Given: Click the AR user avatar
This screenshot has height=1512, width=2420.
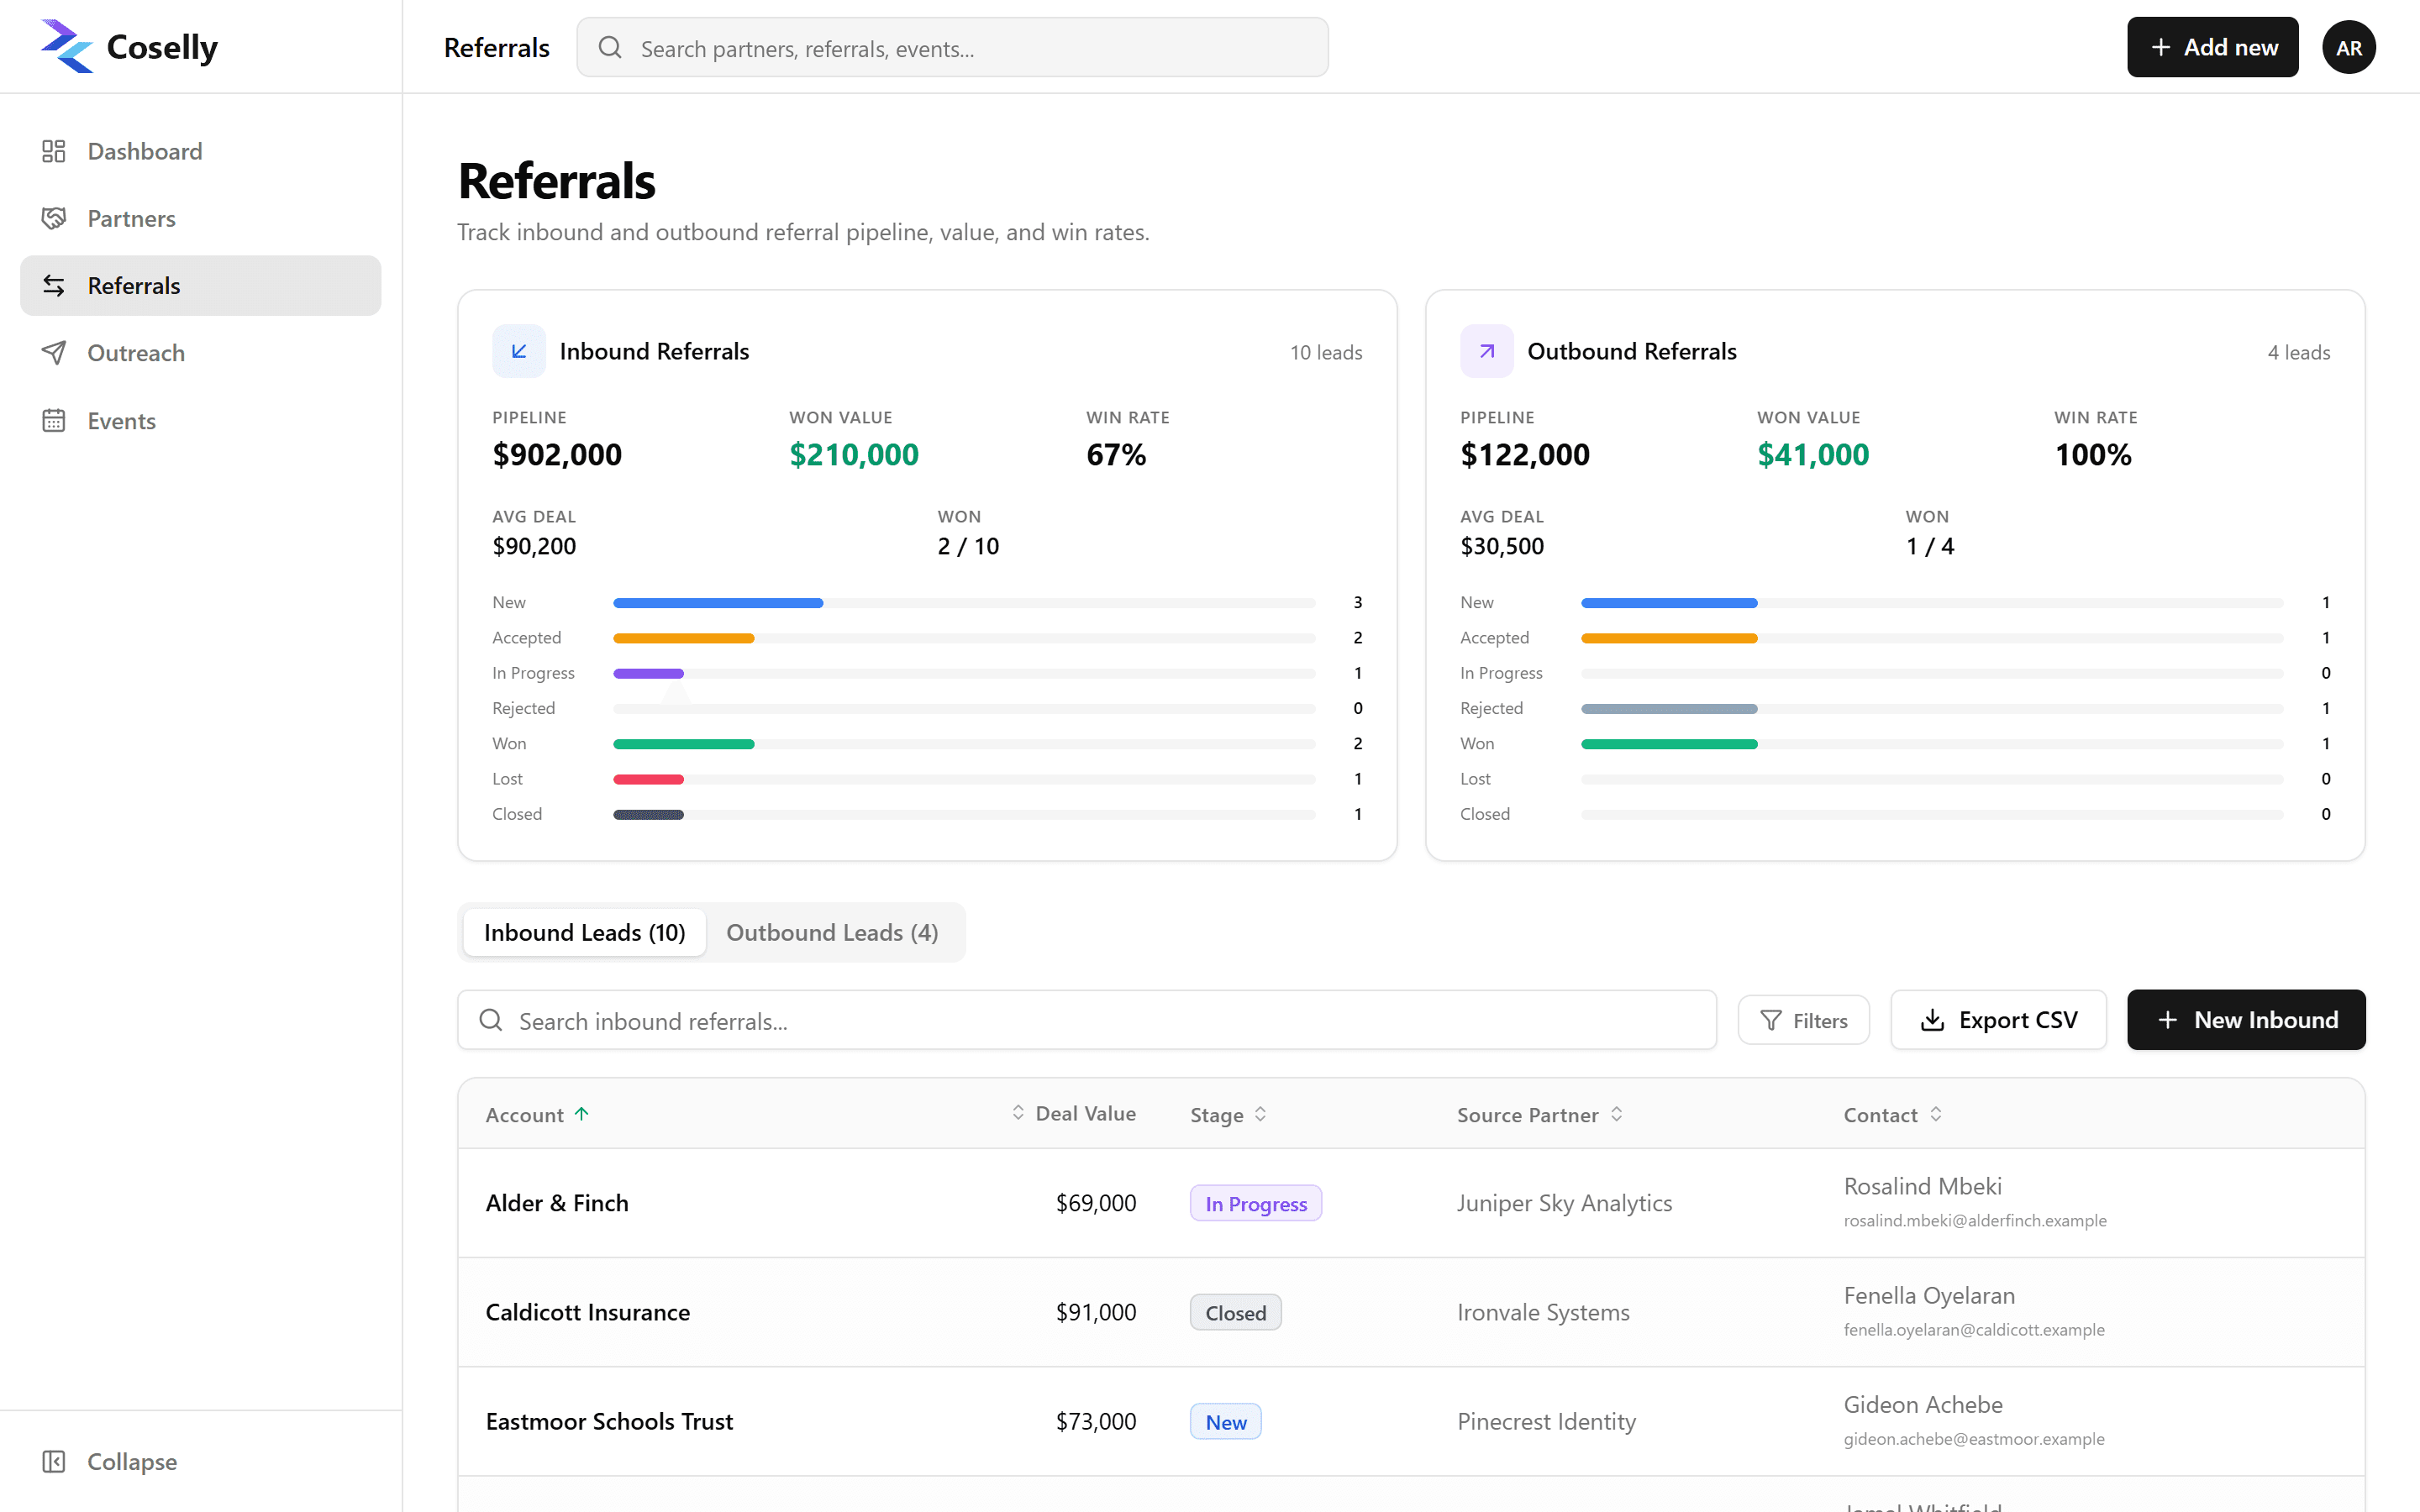Looking at the screenshot, I should pyautogui.click(x=2348, y=47).
